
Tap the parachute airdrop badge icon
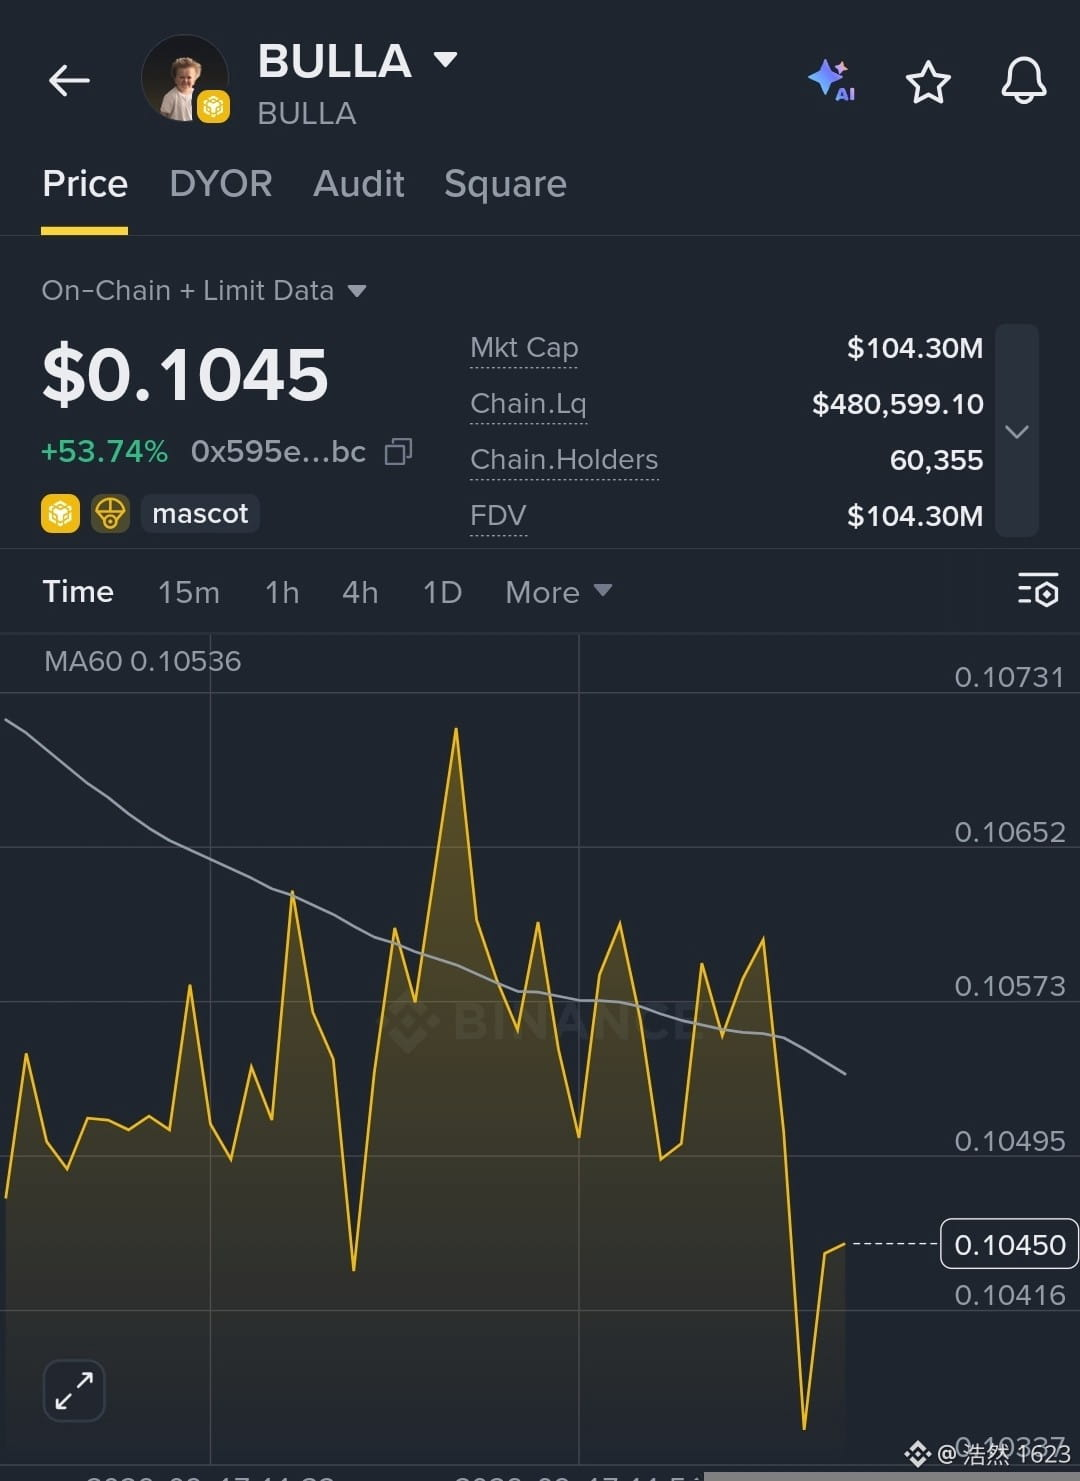tap(110, 513)
